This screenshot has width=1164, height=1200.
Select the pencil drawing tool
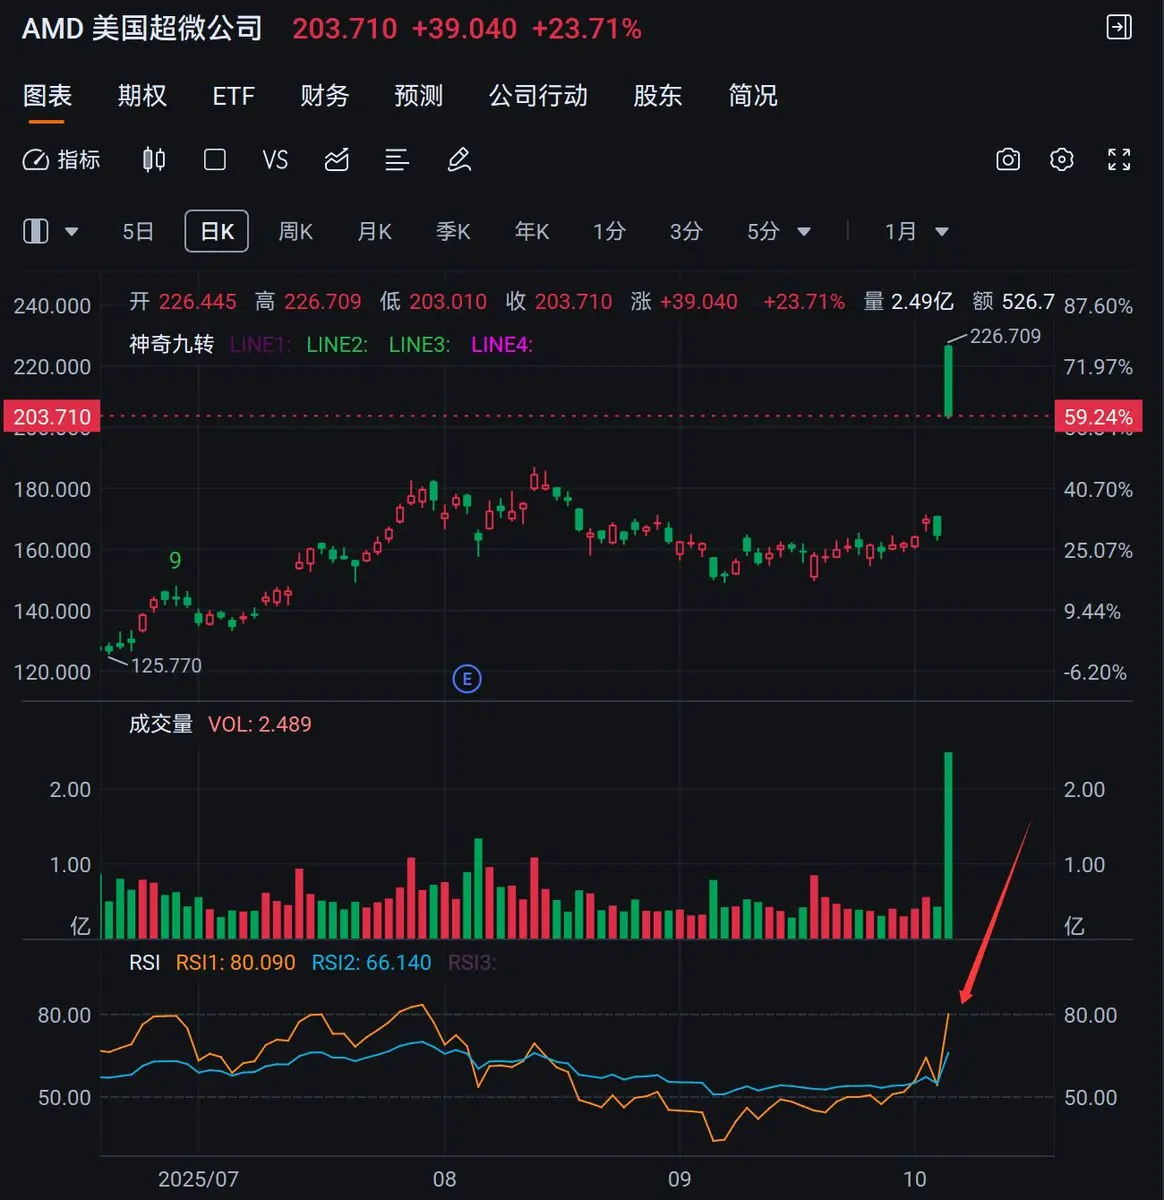(459, 160)
